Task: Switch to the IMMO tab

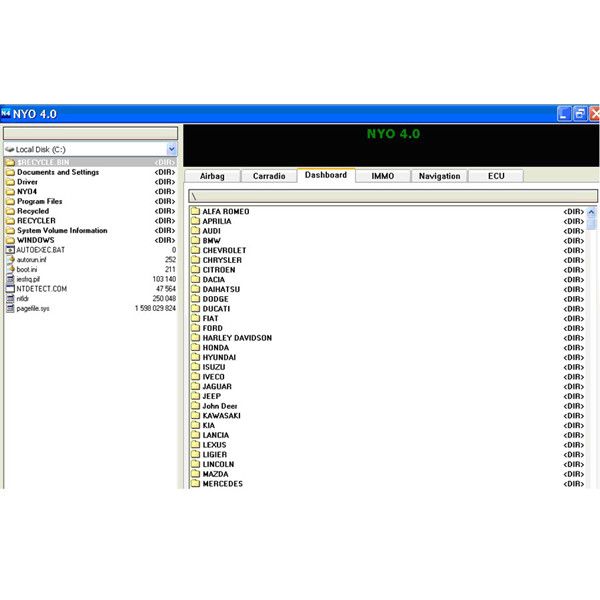Action: (x=382, y=177)
